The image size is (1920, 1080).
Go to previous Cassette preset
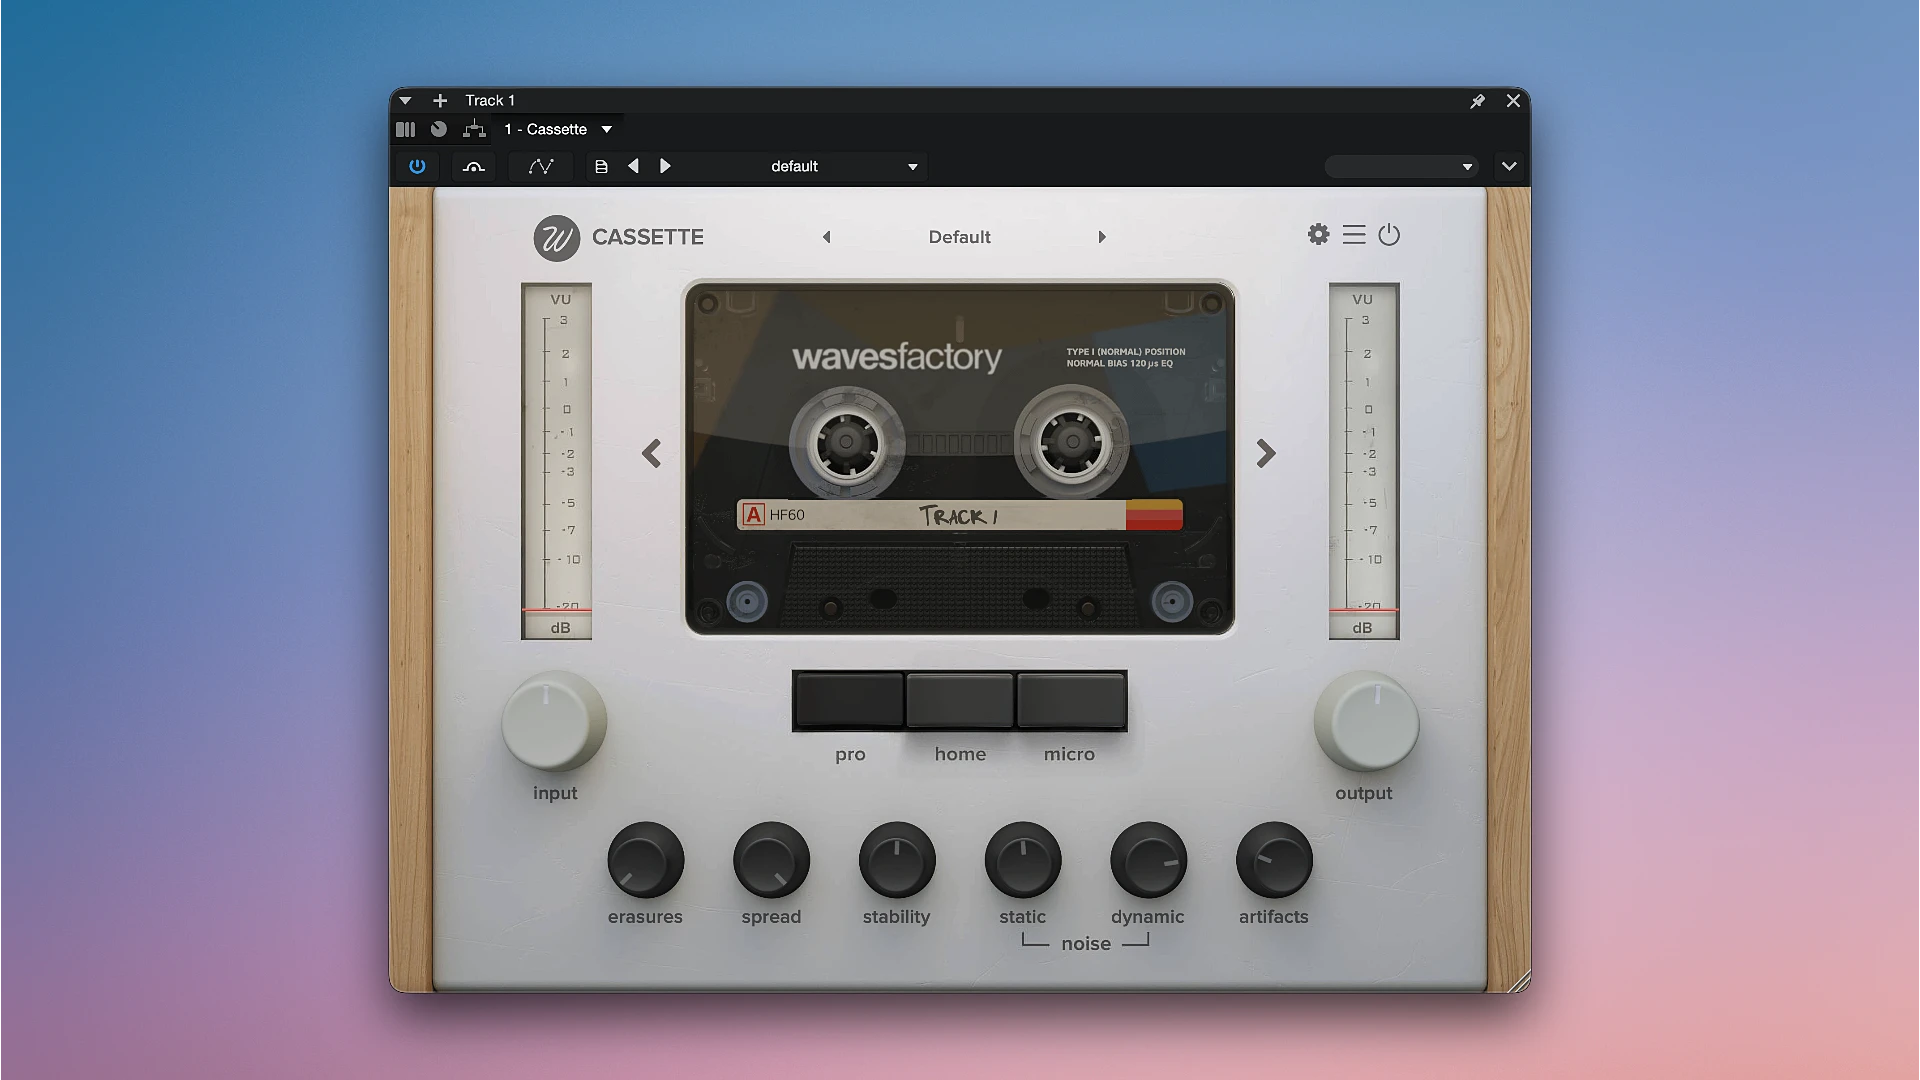coord(826,237)
